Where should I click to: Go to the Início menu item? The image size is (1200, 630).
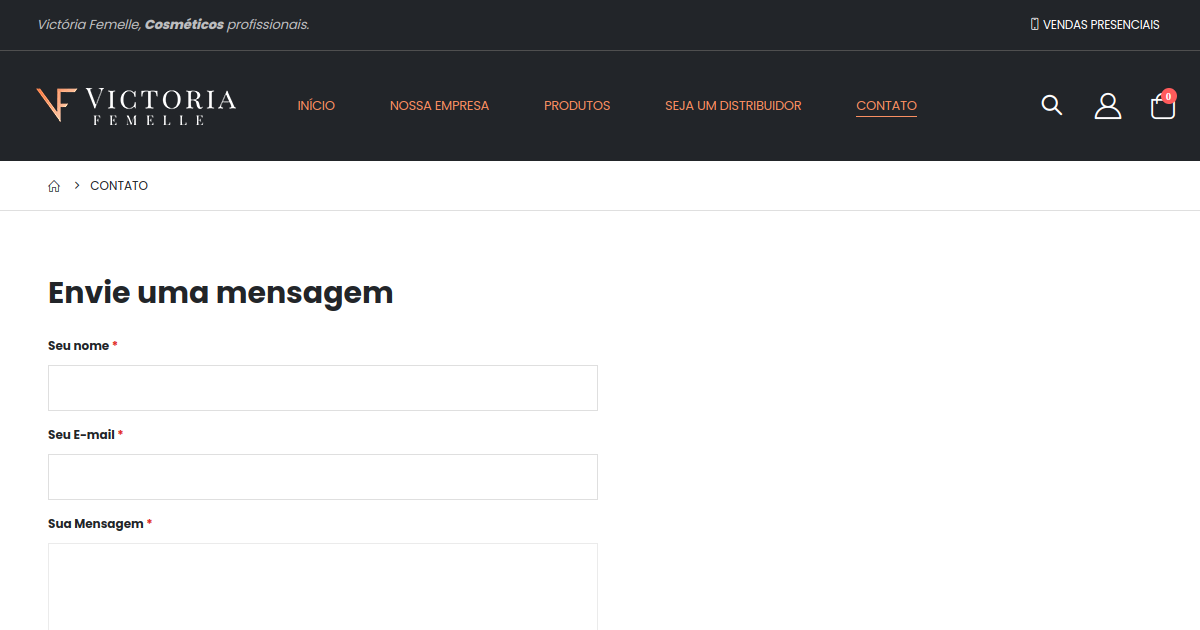pos(316,105)
